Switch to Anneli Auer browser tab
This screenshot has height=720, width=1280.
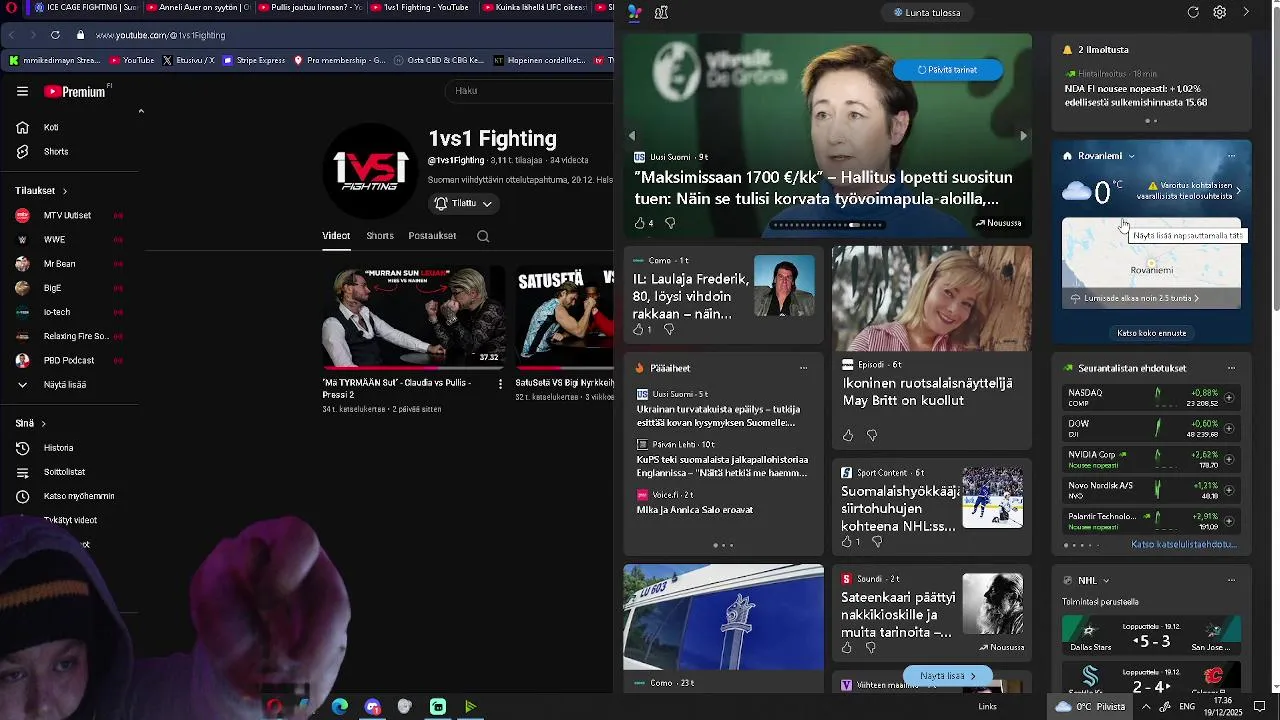click(x=197, y=8)
